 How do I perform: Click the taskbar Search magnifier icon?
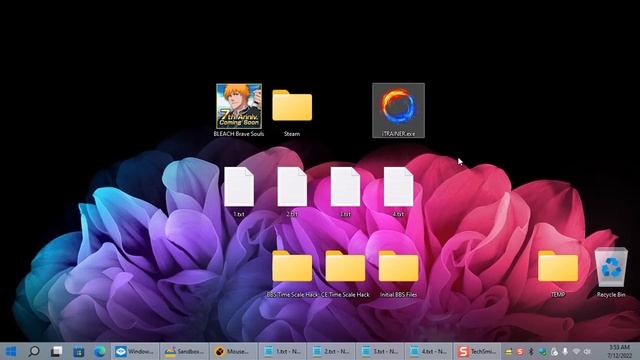34,351
